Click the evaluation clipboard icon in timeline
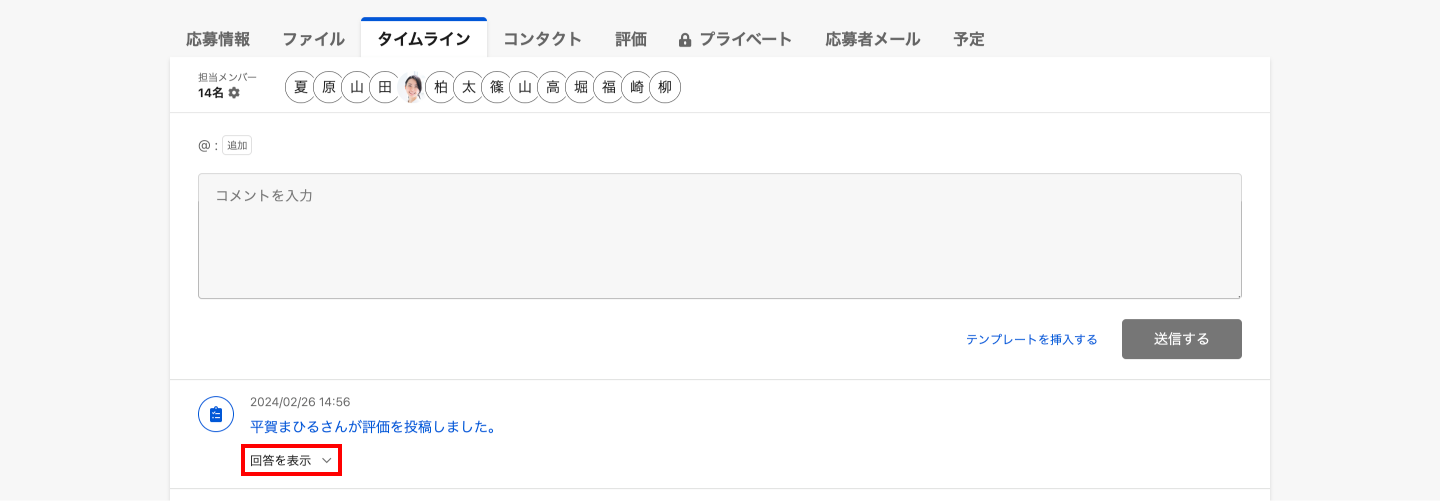Viewport: 1440px width, 501px height. 216,414
